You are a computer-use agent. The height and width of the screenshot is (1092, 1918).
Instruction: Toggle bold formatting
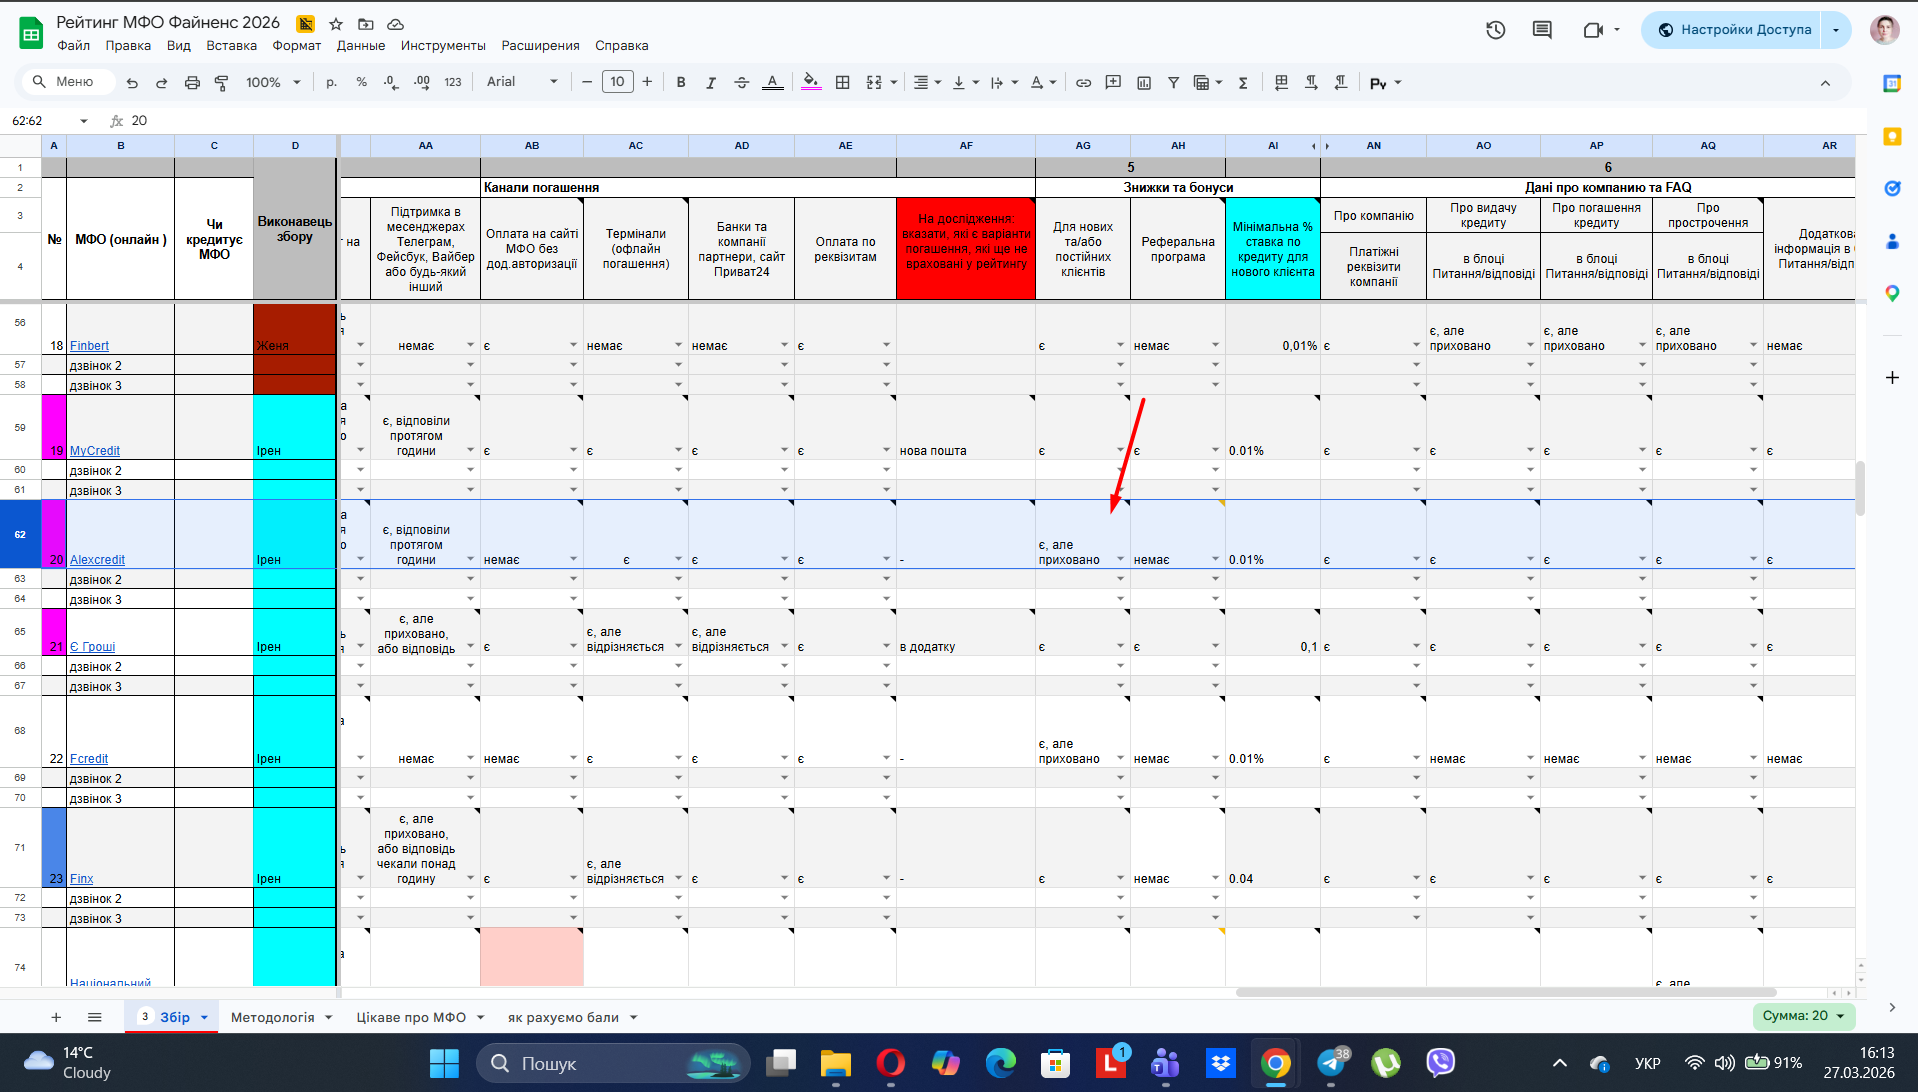[681, 83]
